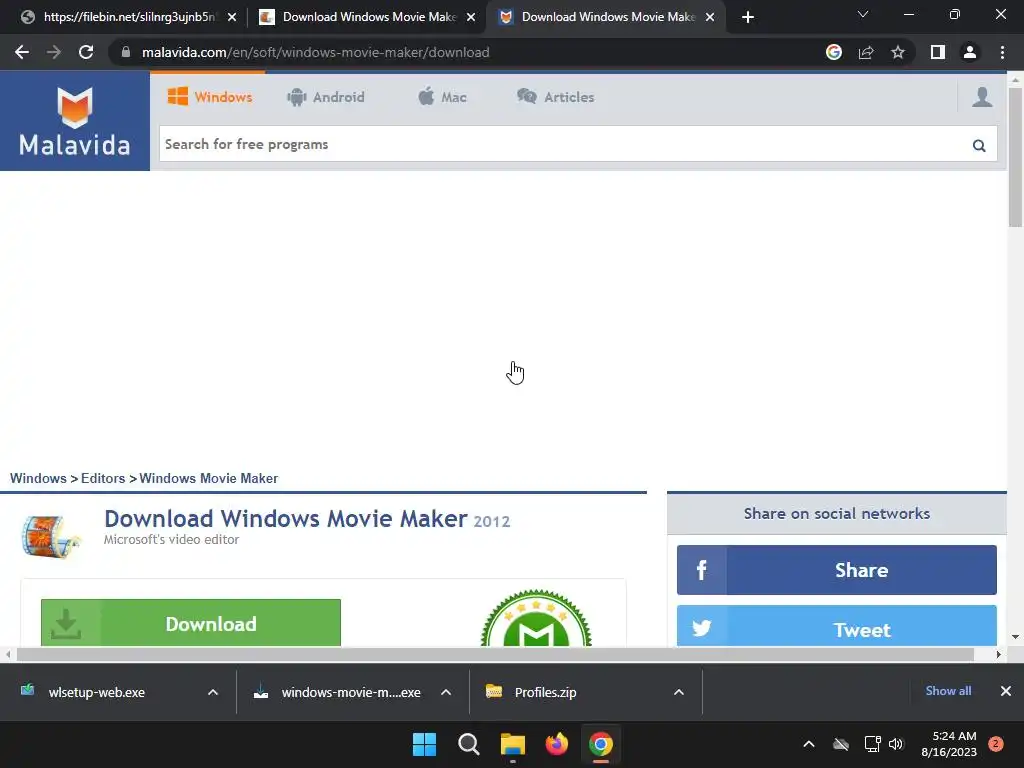Expand windows-movie-m....exe download options
This screenshot has height=768, width=1024.
click(x=446, y=692)
